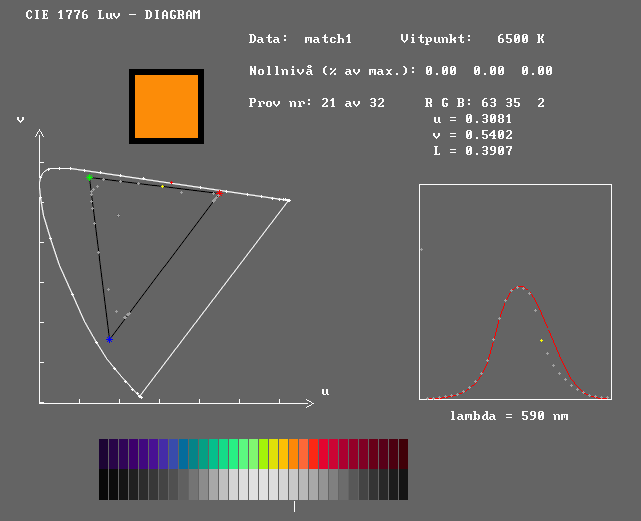641x521 pixels.
Task: Select the yellow point on the spectrum curve
Action: (541, 340)
